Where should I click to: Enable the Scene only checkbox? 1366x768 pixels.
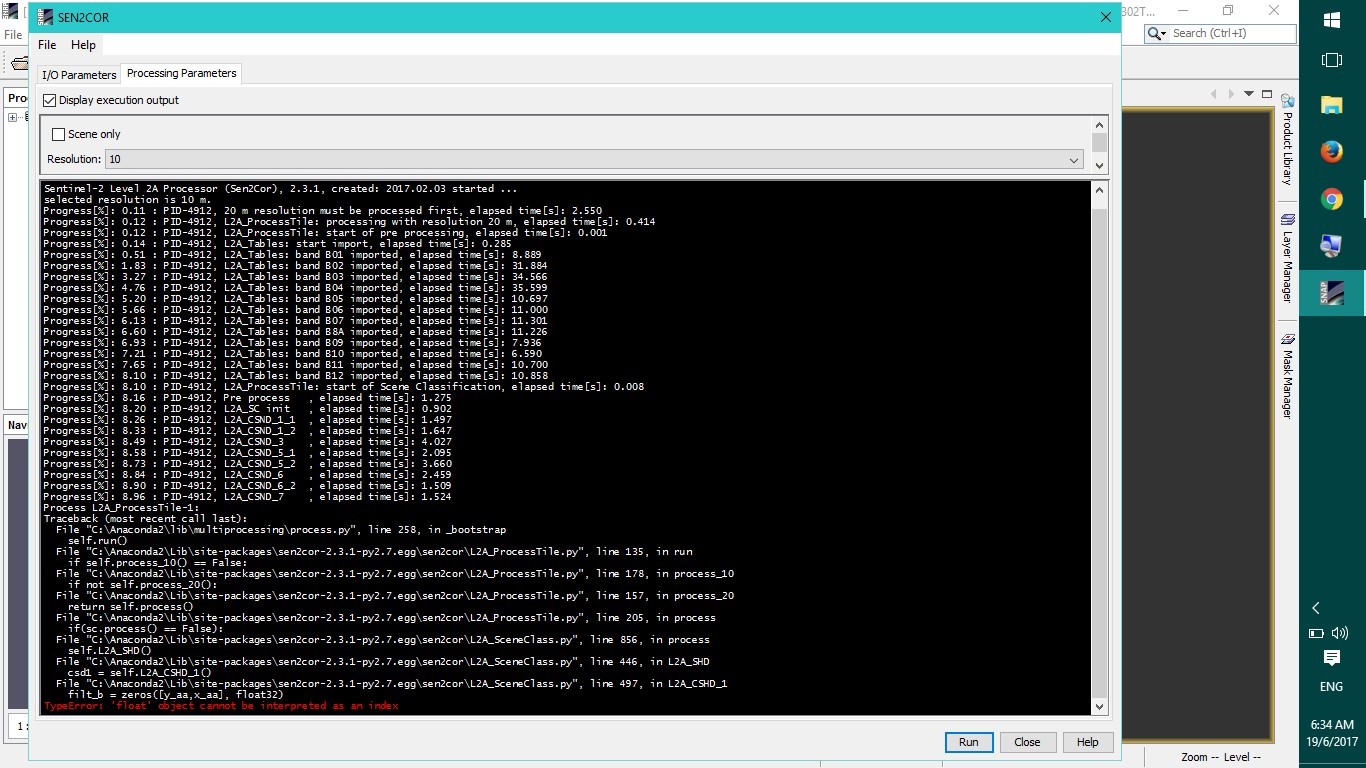pos(58,134)
